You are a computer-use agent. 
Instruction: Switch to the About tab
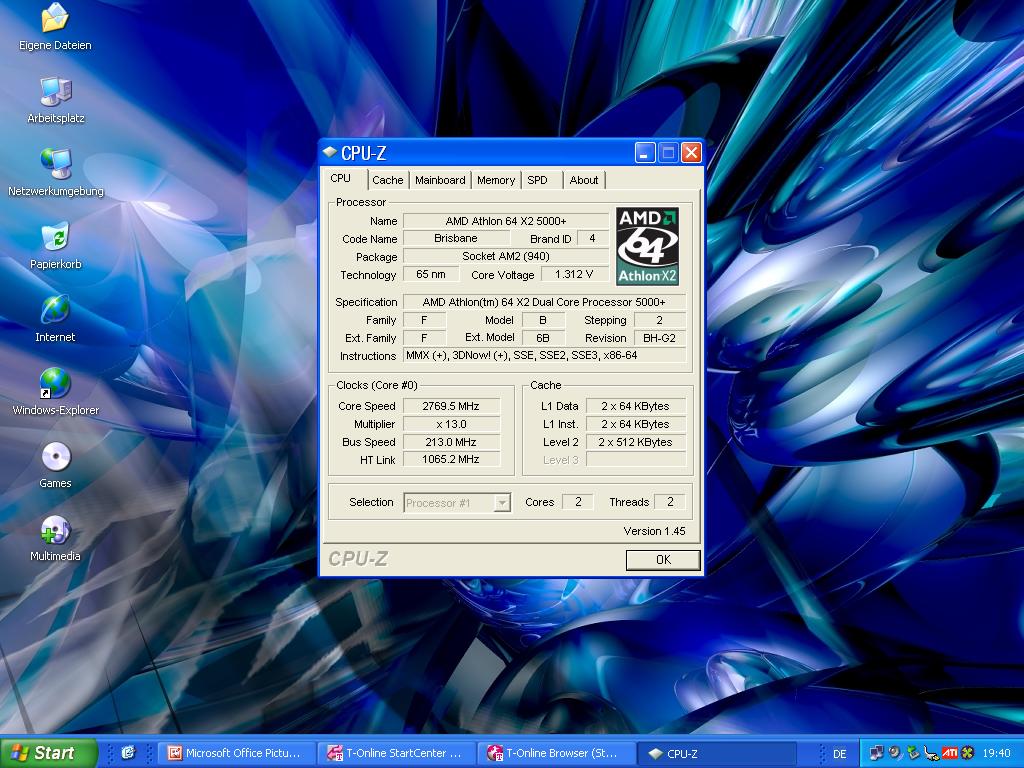click(584, 180)
